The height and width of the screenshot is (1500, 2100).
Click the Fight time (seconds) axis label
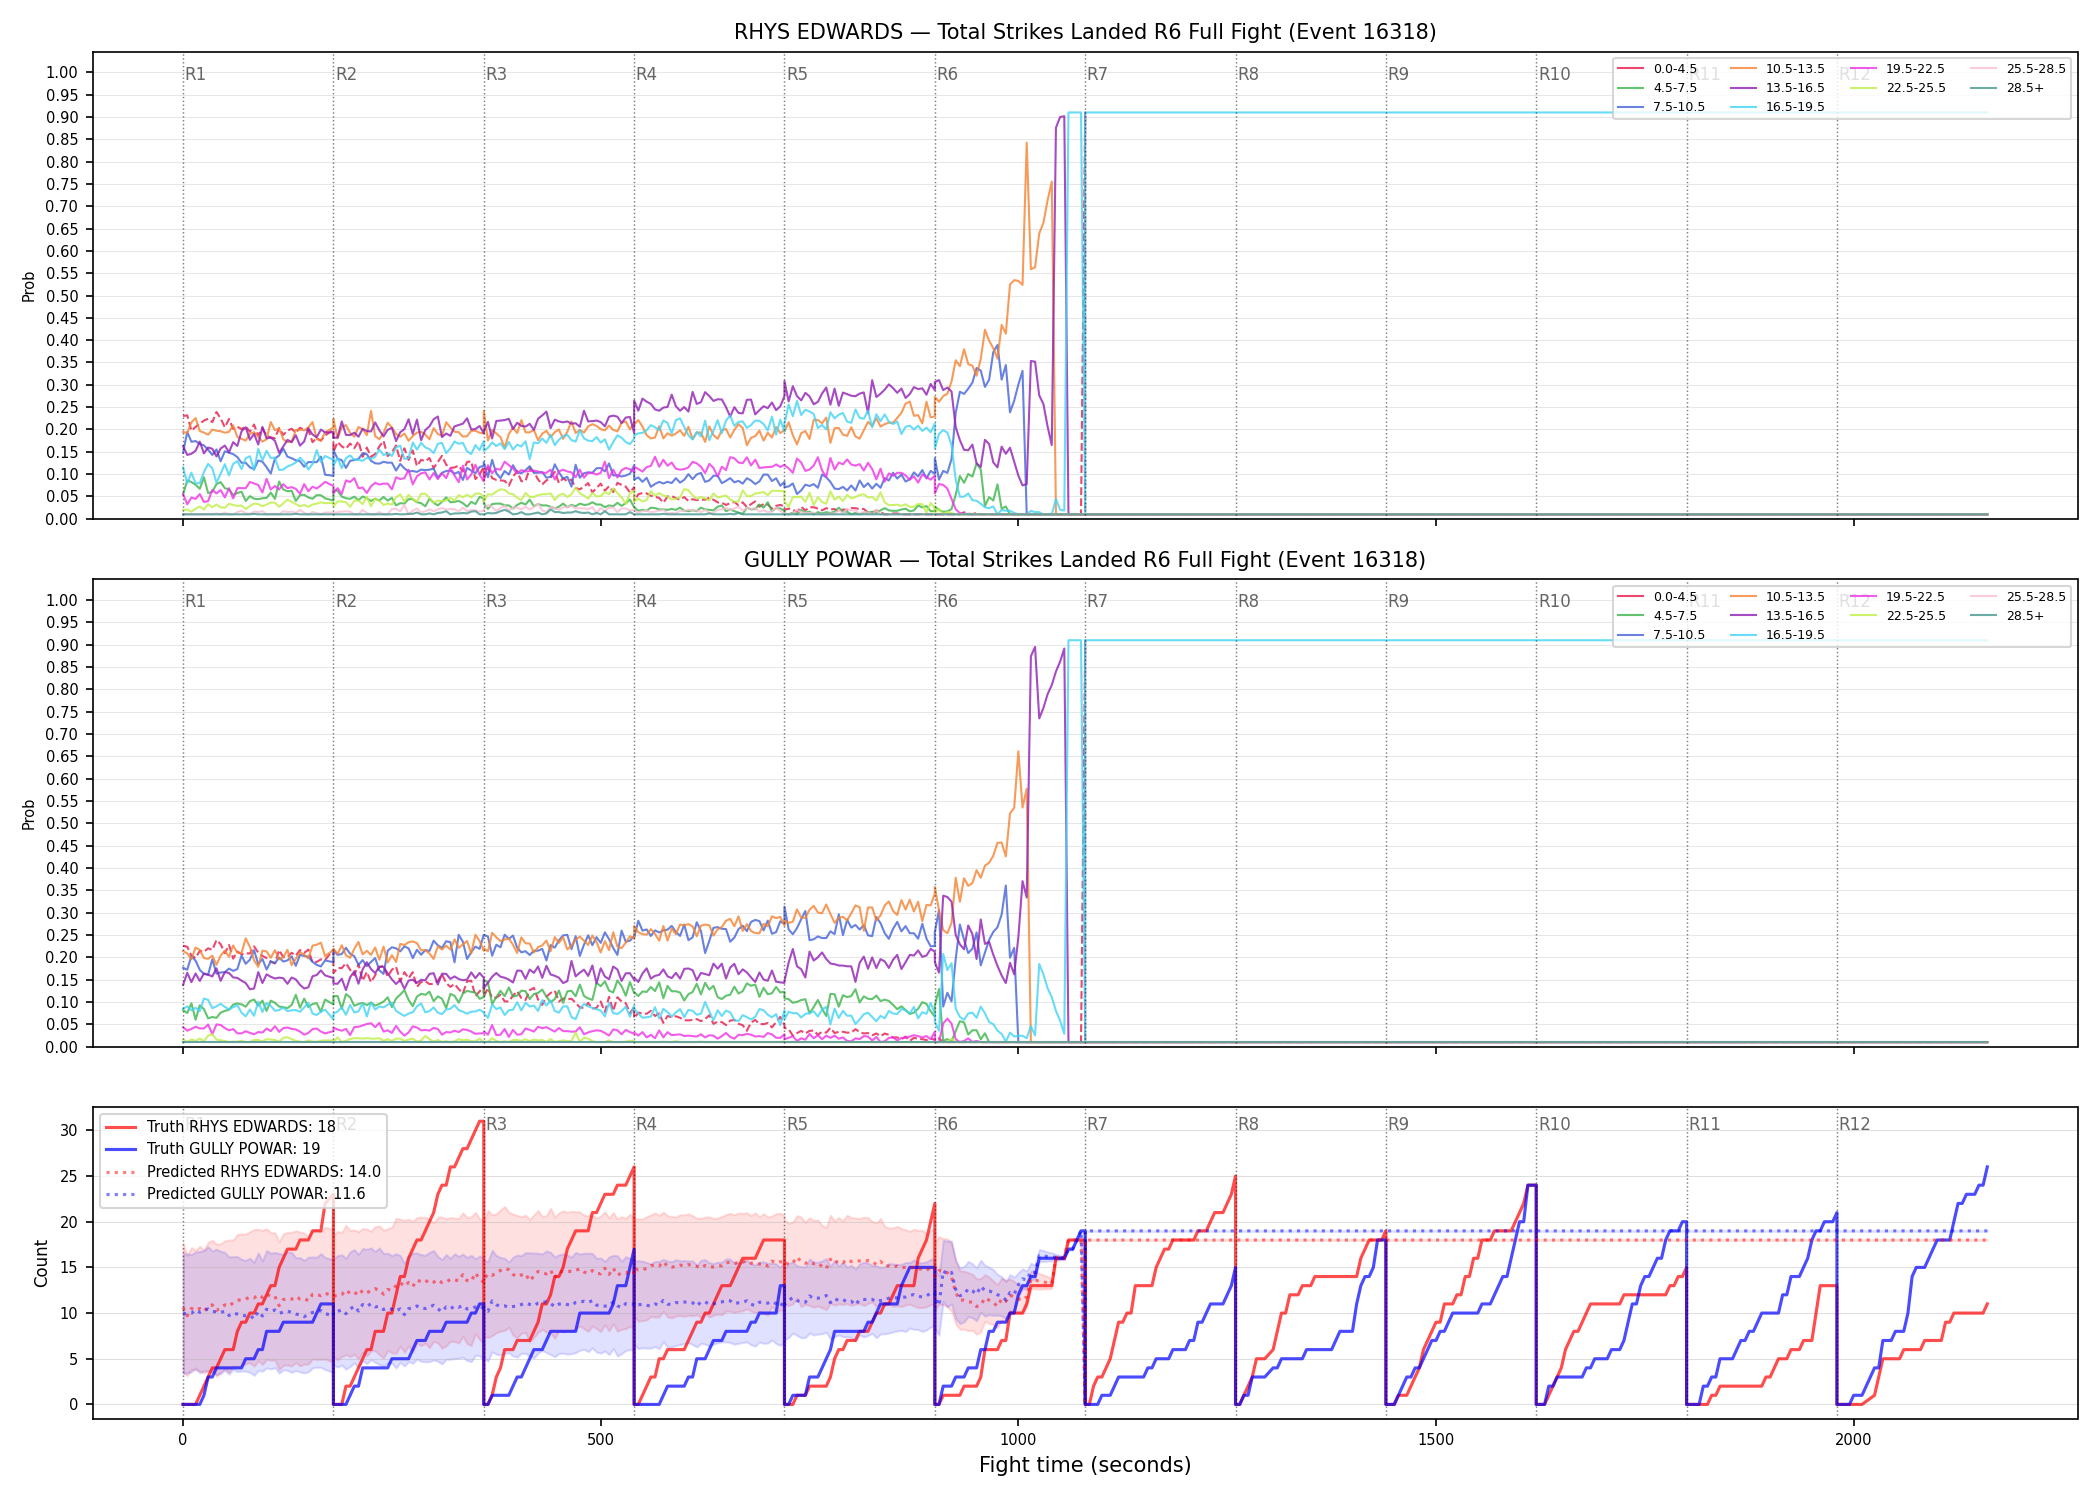coord(1085,1465)
